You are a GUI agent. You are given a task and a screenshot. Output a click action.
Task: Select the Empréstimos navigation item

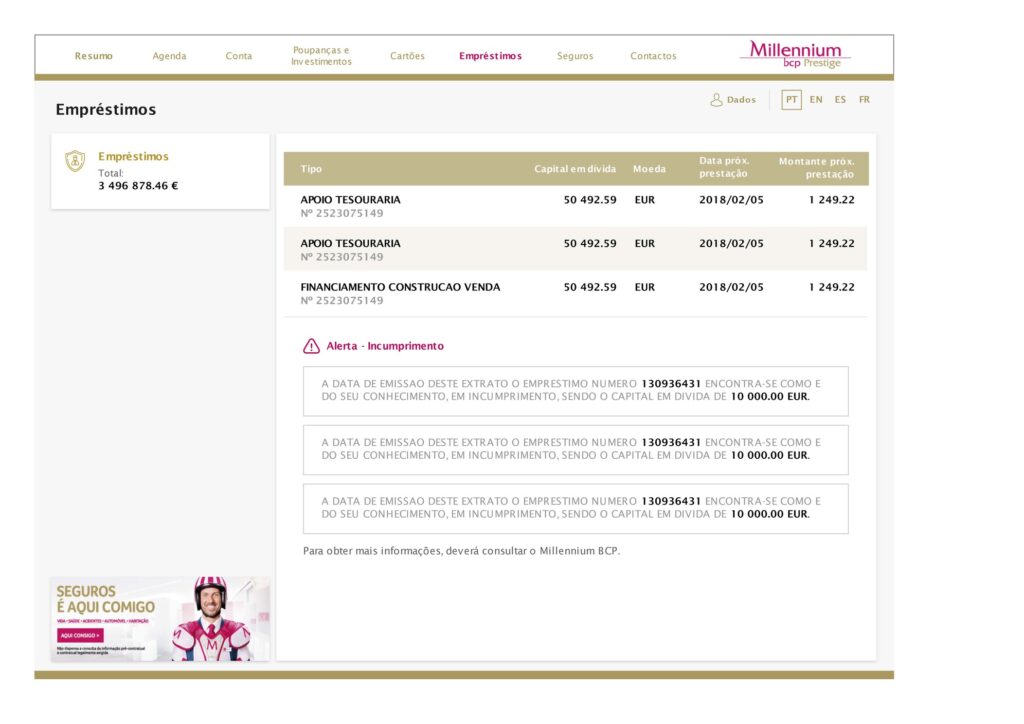(x=491, y=55)
